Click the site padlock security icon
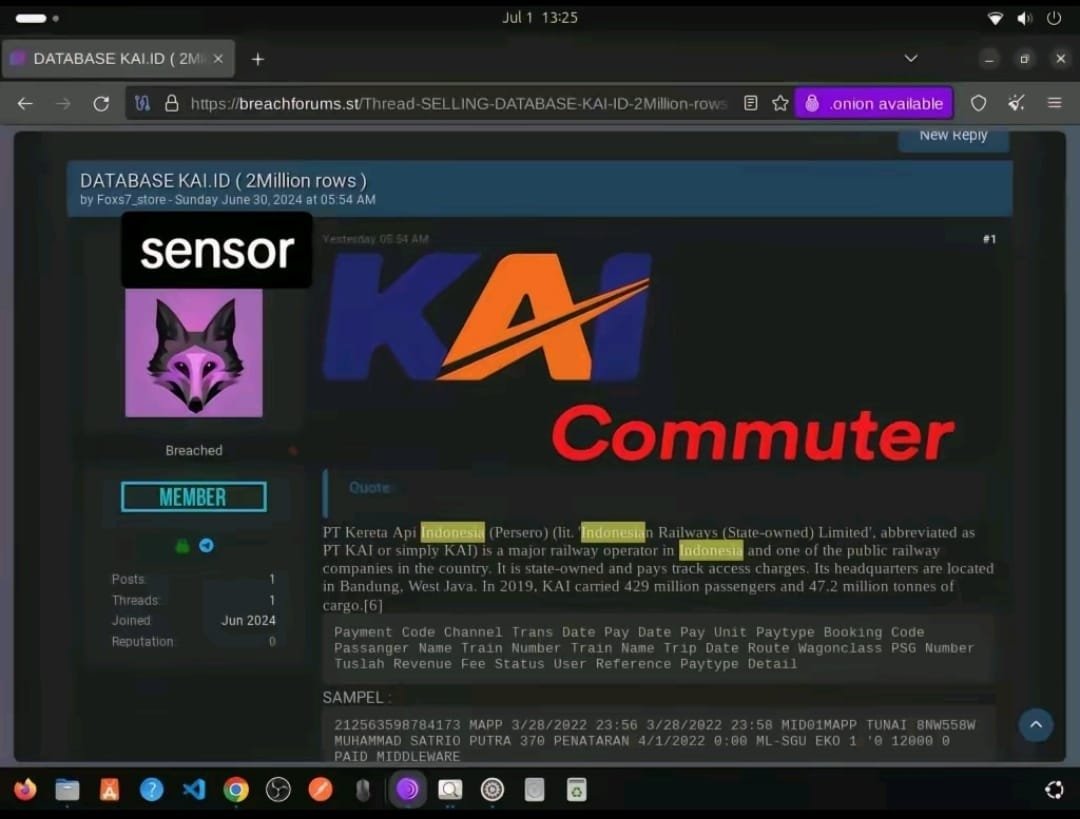The height and width of the screenshot is (819, 1080). point(171,103)
